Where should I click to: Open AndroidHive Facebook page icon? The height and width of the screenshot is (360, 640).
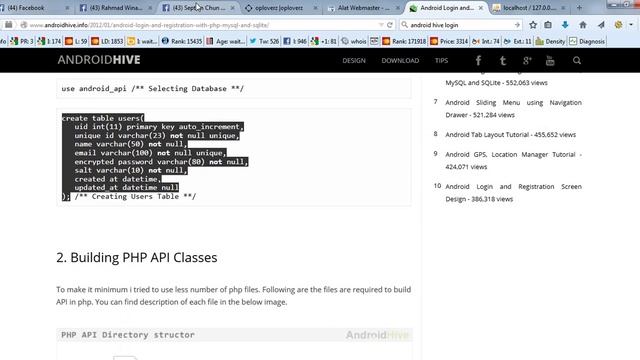(x=478, y=61)
